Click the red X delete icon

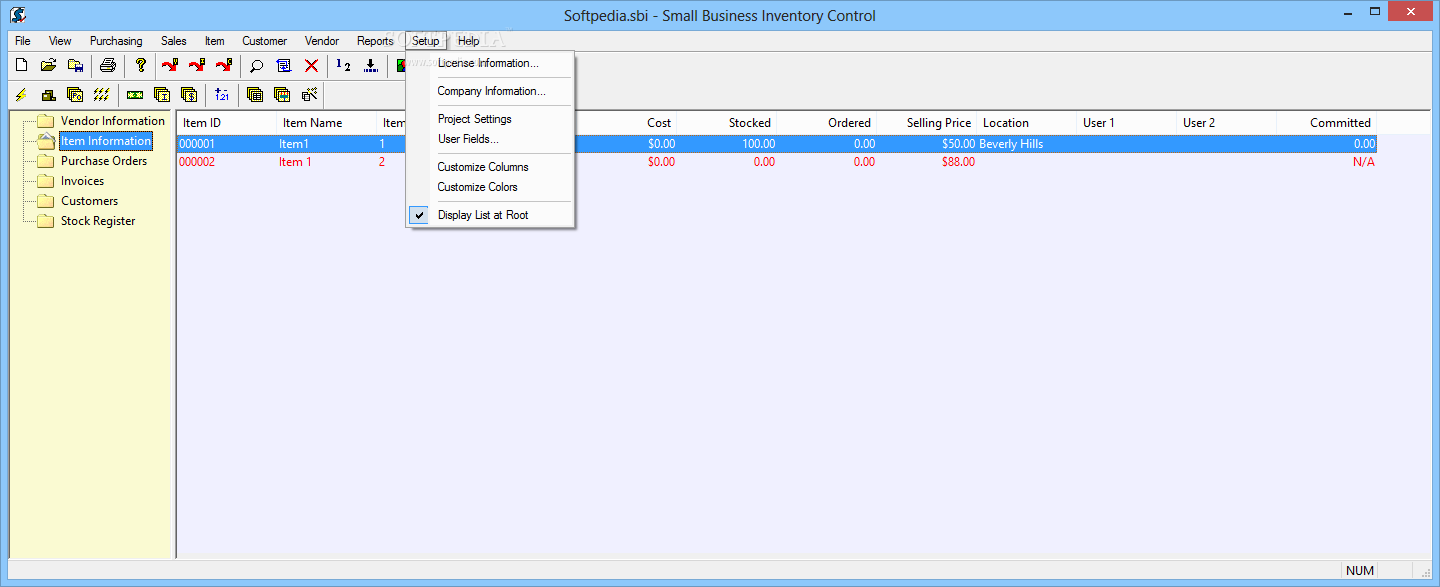pyautogui.click(x=311, y=66)
